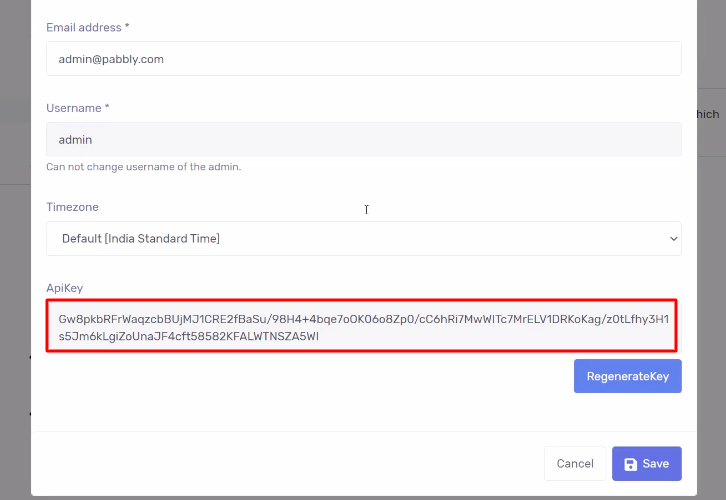726x500 pixels.
Task: Click the Email address label
Action: pyautogui.click(x=83, y=26)
